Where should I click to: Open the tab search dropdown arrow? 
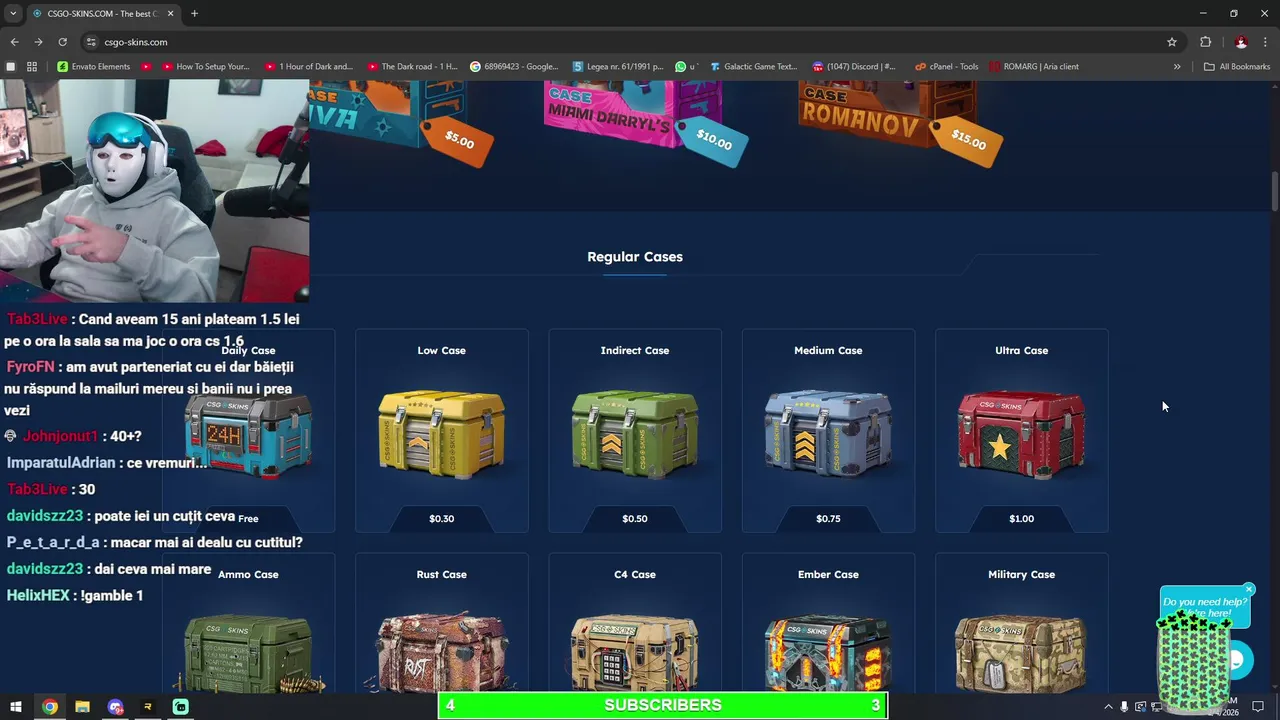tap(13, 13)
